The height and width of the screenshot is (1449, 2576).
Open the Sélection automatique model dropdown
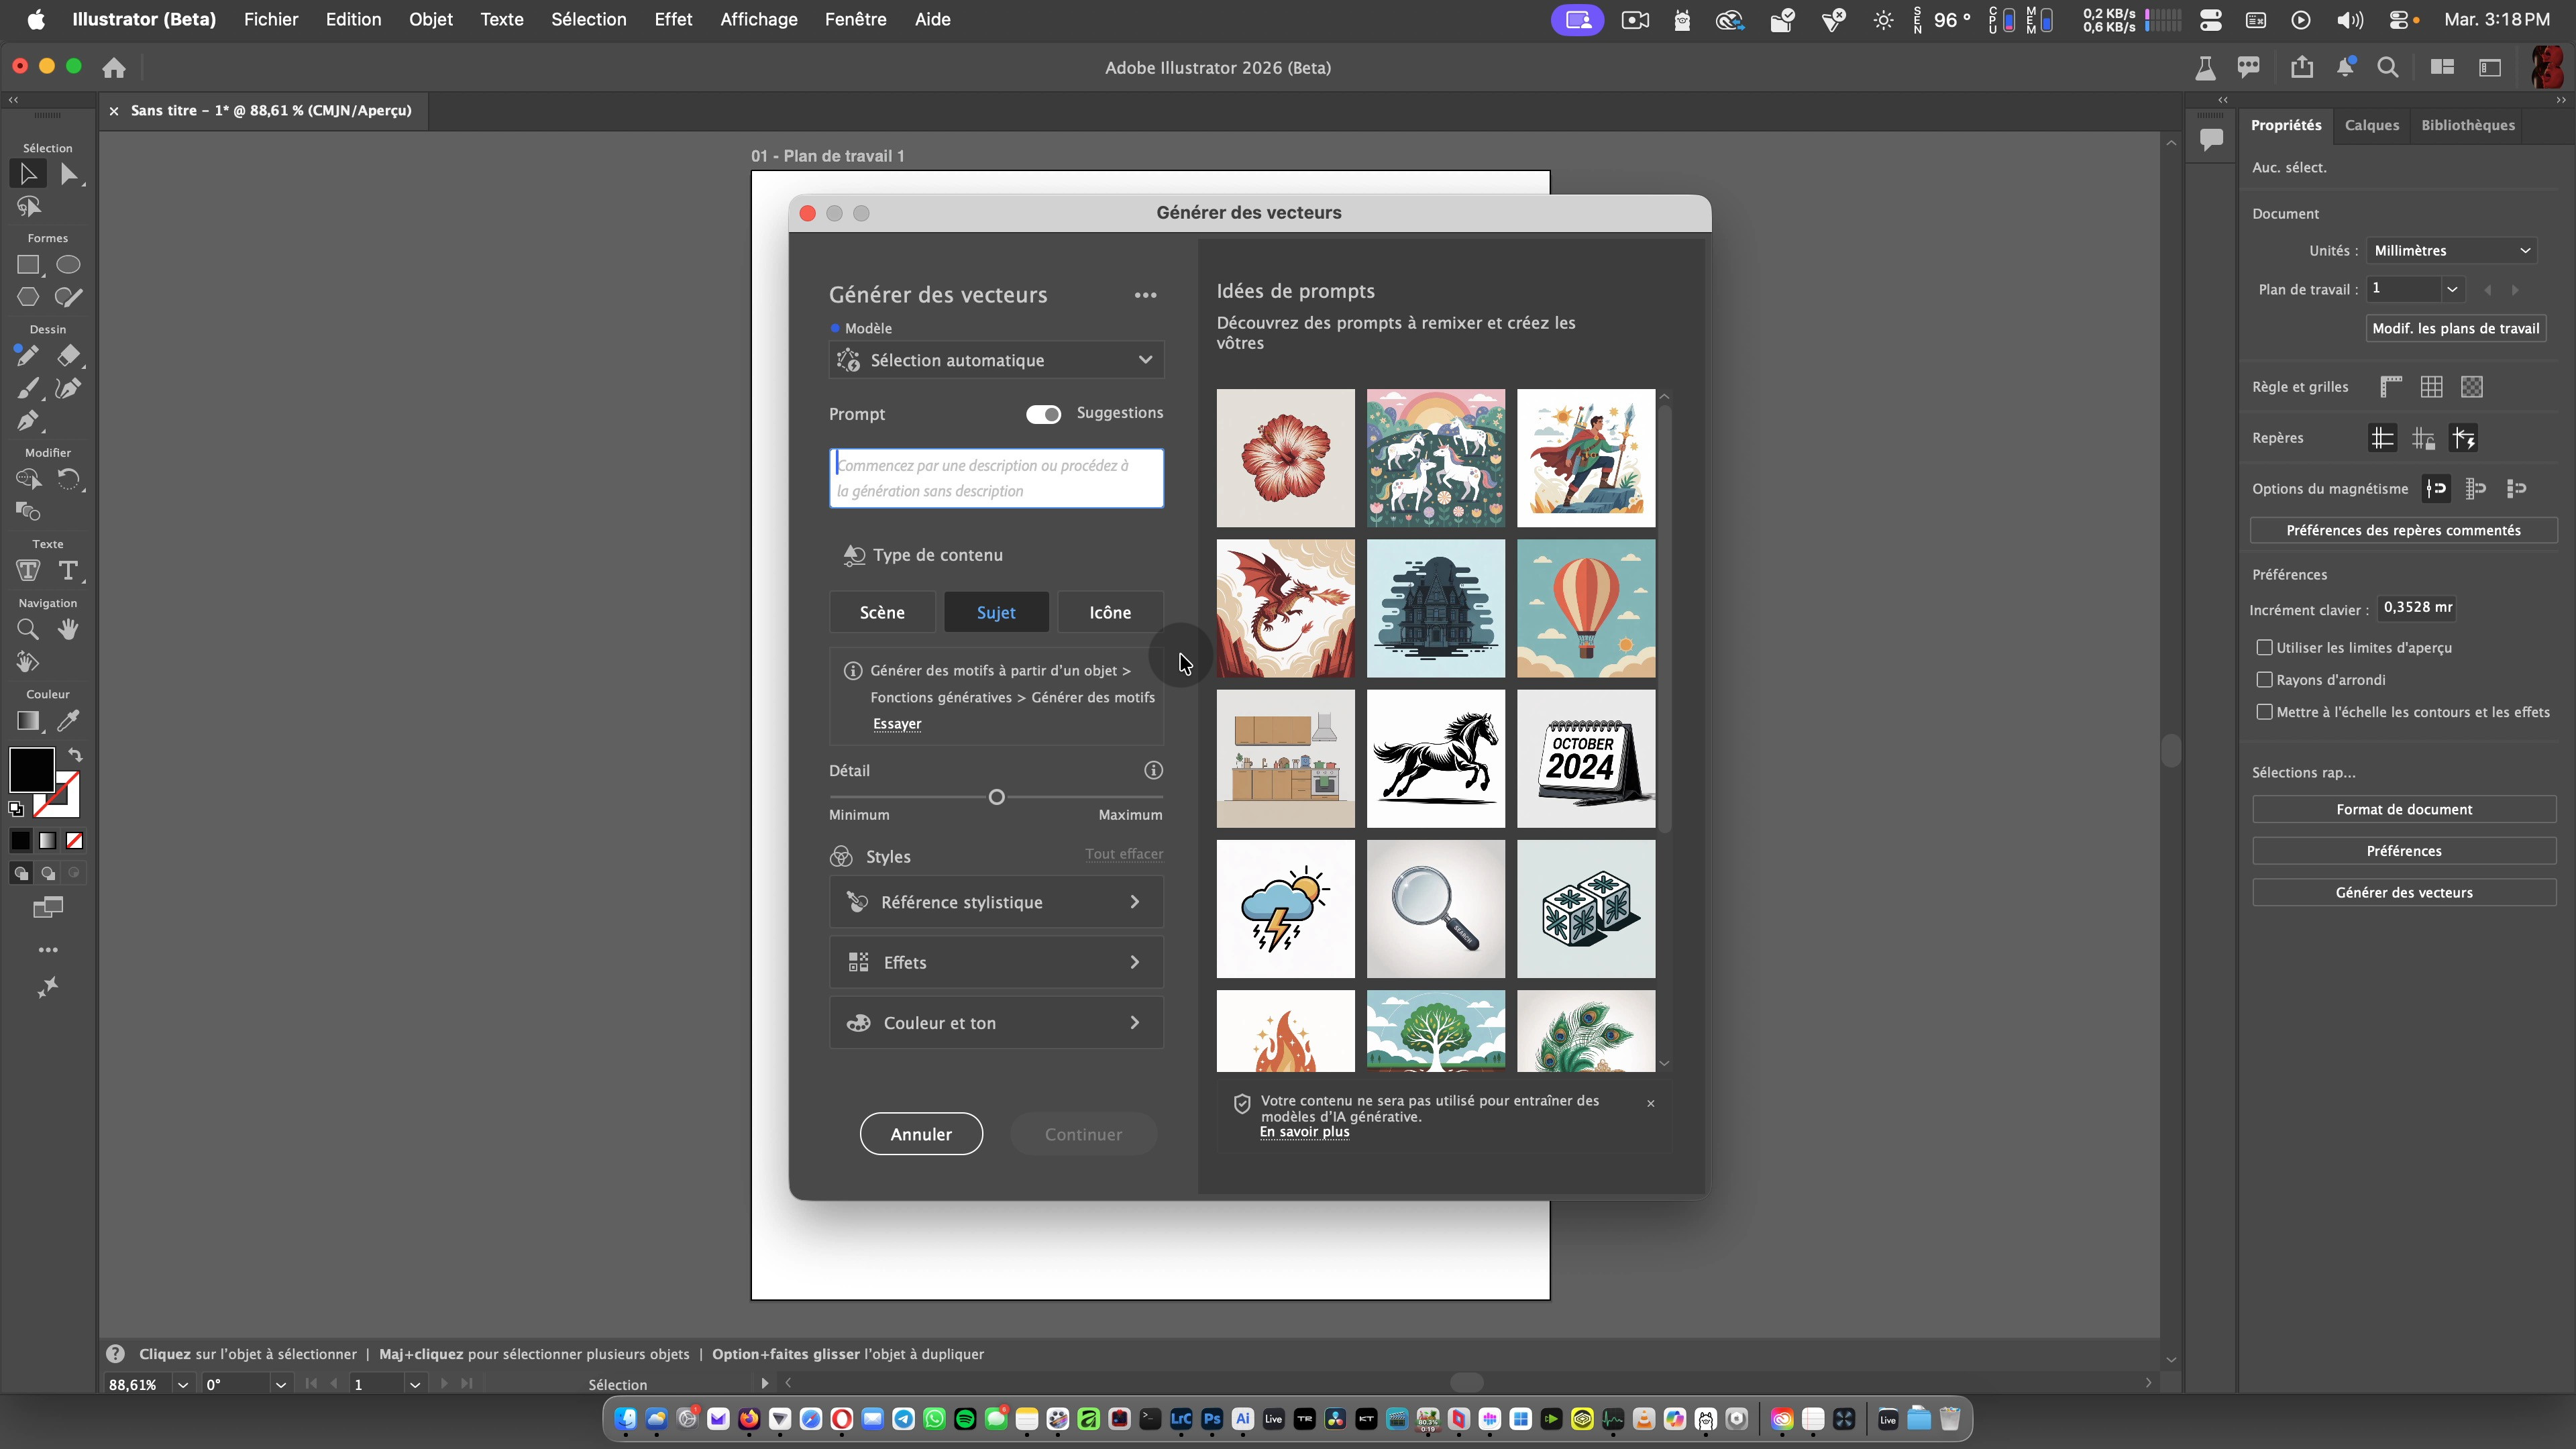pyautogui.click(x=996, y=360)
